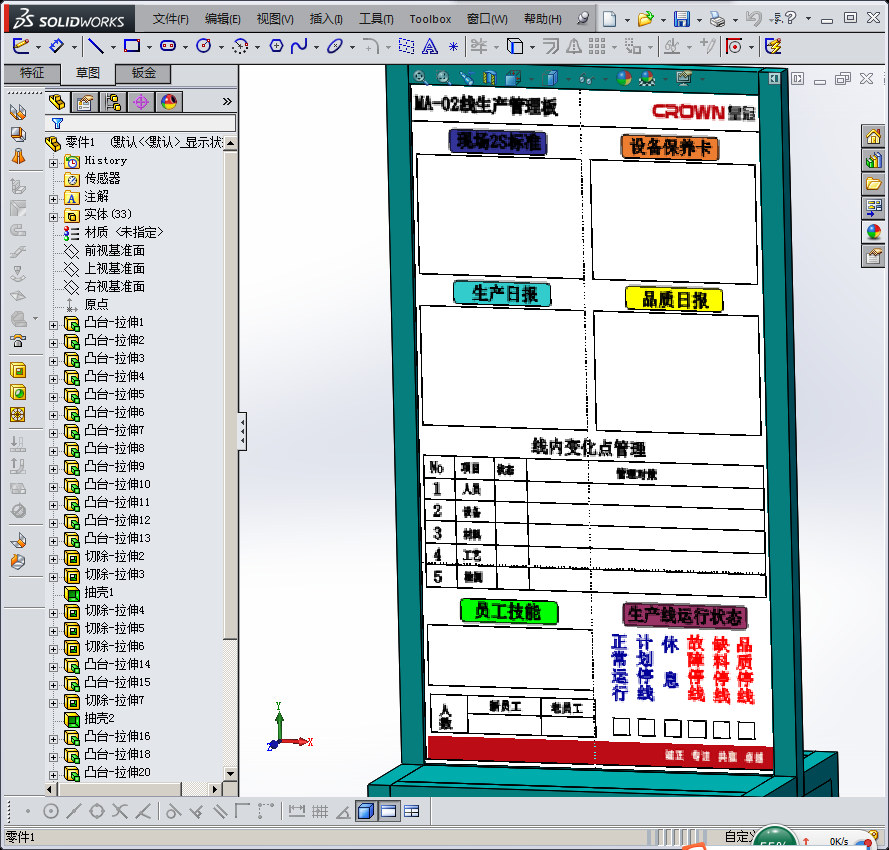Image resolution: width=889 pixels, height=850 pixels.
Task: Expand the 注解 folder node
Action: click(53, 199)
